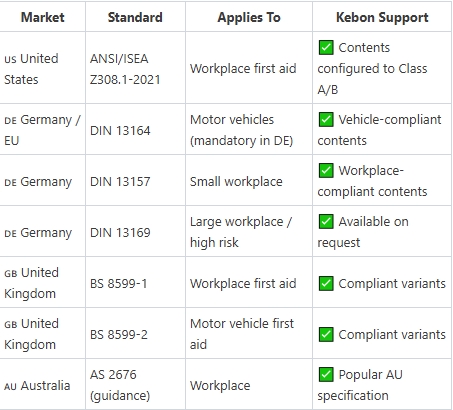Click the AU flag code before Australia
453x410 pixels.
pyautogui.click(x=10, y=386)
